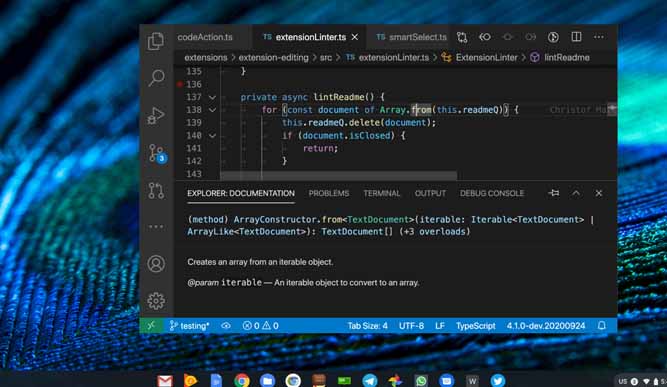
Task: Select the Explorer: Documentation panel tab
Action: 241,194
